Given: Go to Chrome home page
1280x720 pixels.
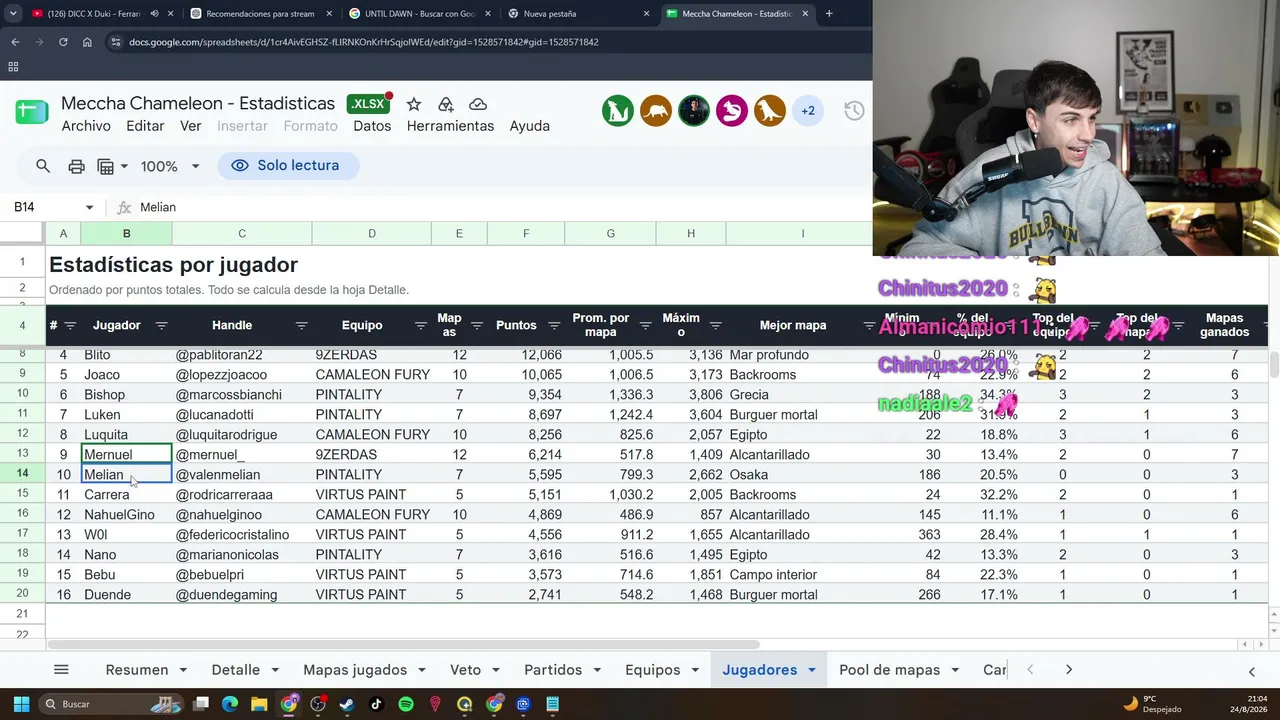Looking at the screenshot, I should click(87, 42).
